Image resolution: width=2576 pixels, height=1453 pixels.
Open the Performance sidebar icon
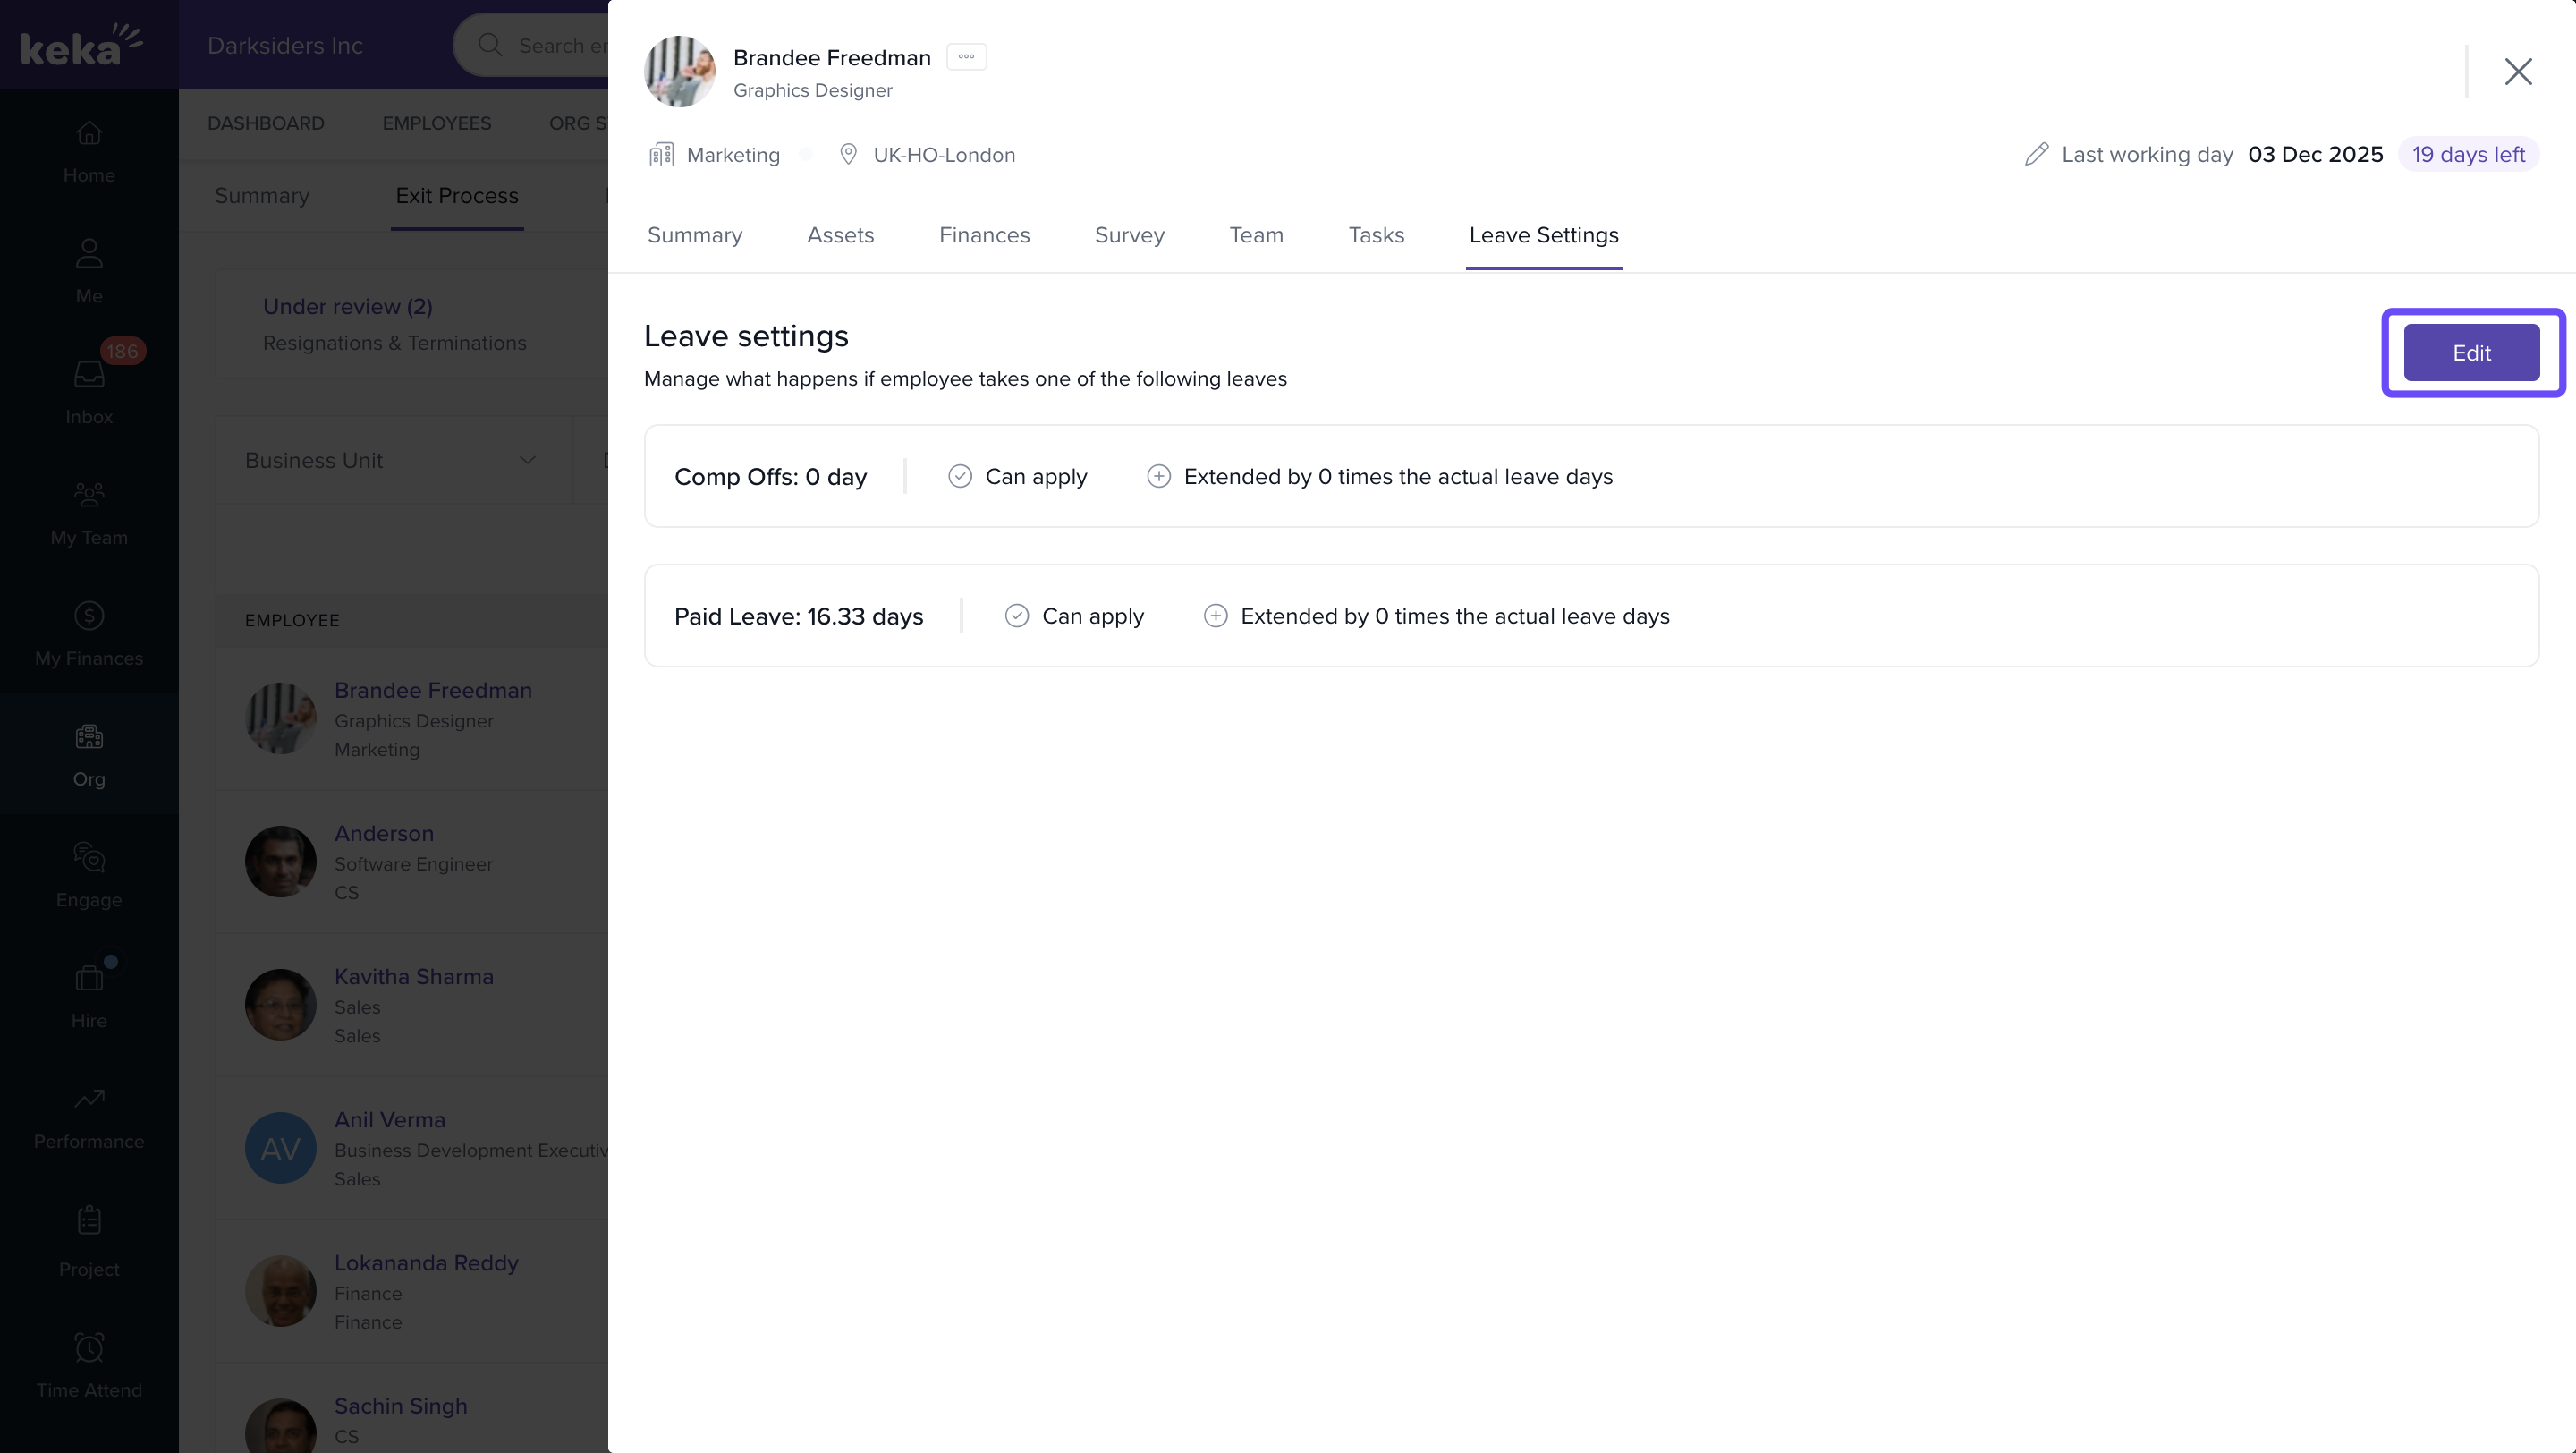click(89, 1099)
